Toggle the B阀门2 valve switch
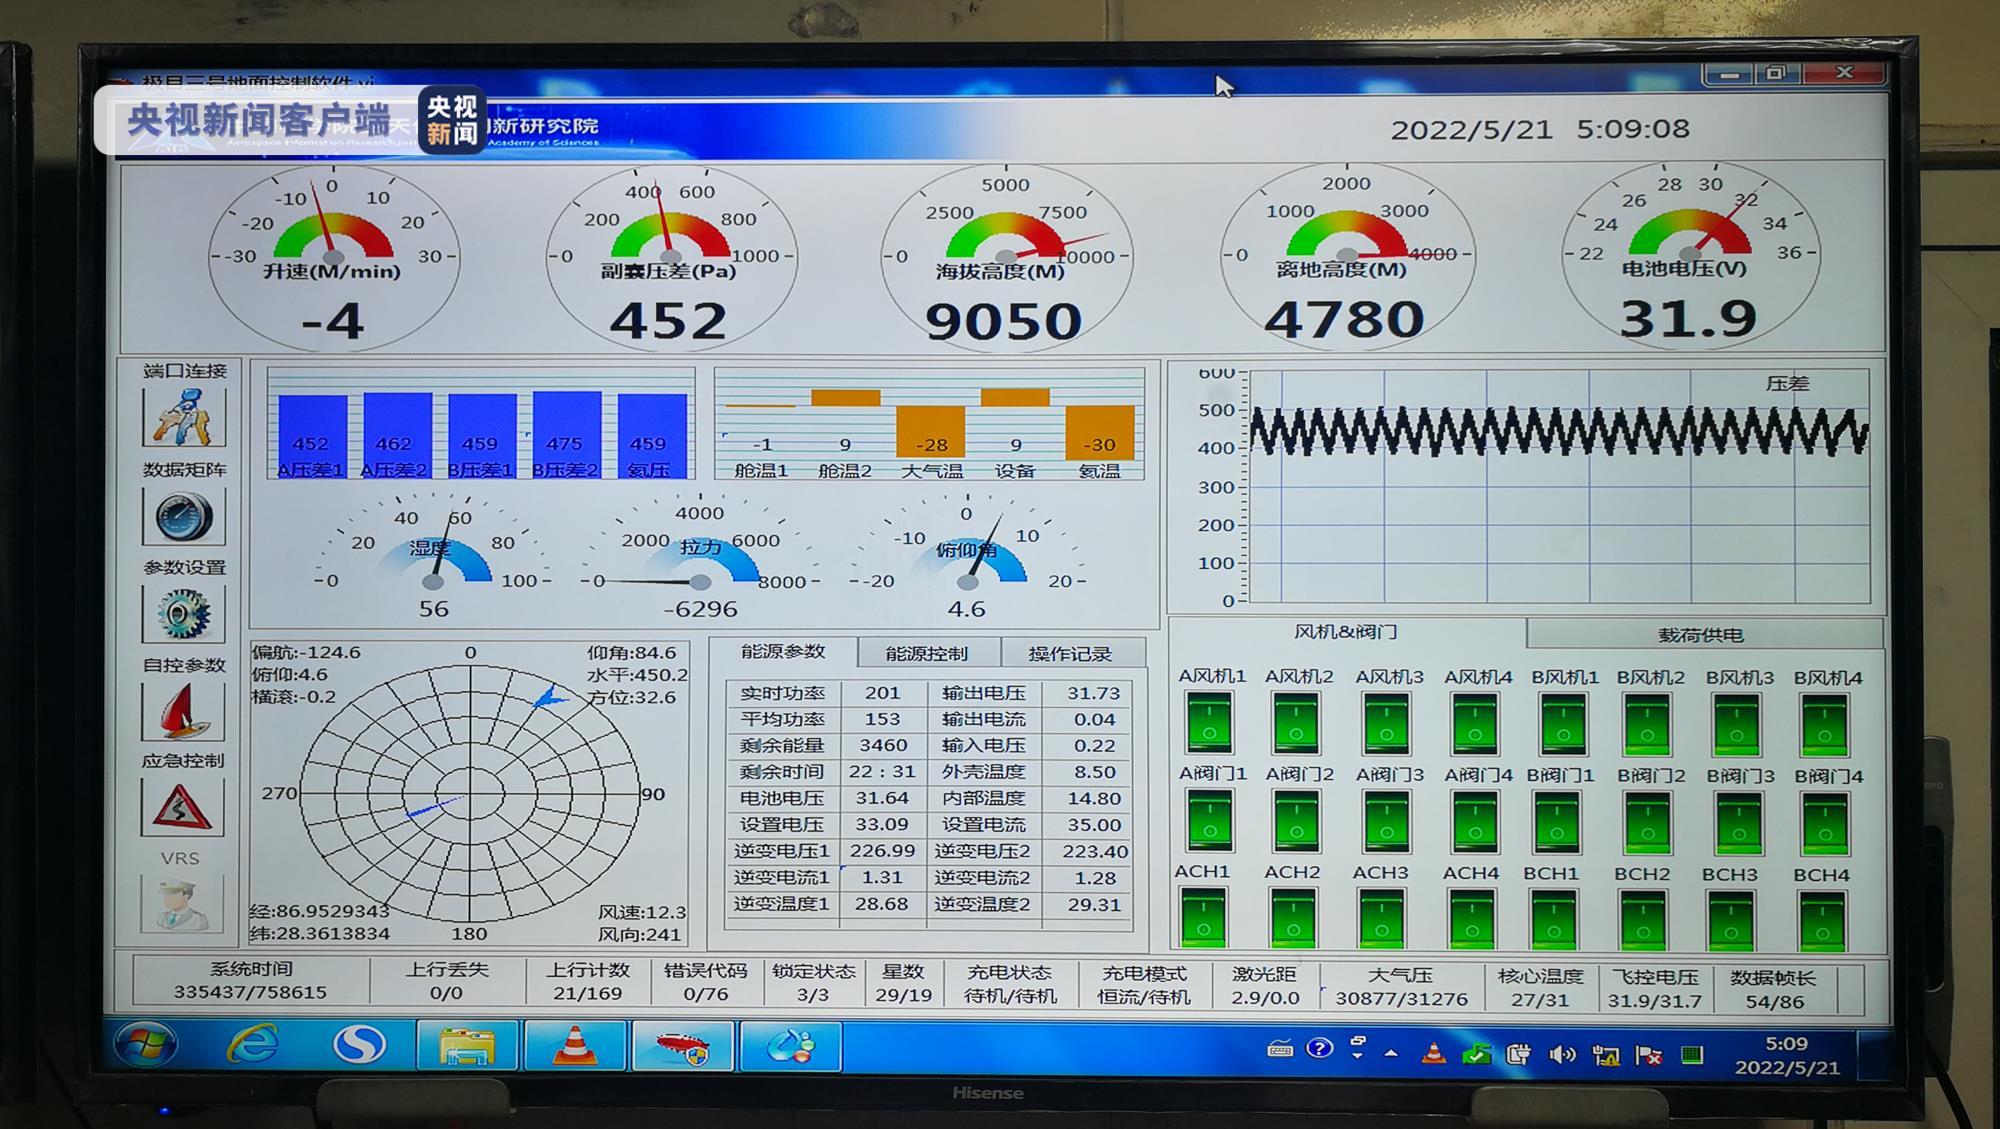The width and height of the screenshot is (2000, 1129). pyautogui.click(x=1647, y=823)
